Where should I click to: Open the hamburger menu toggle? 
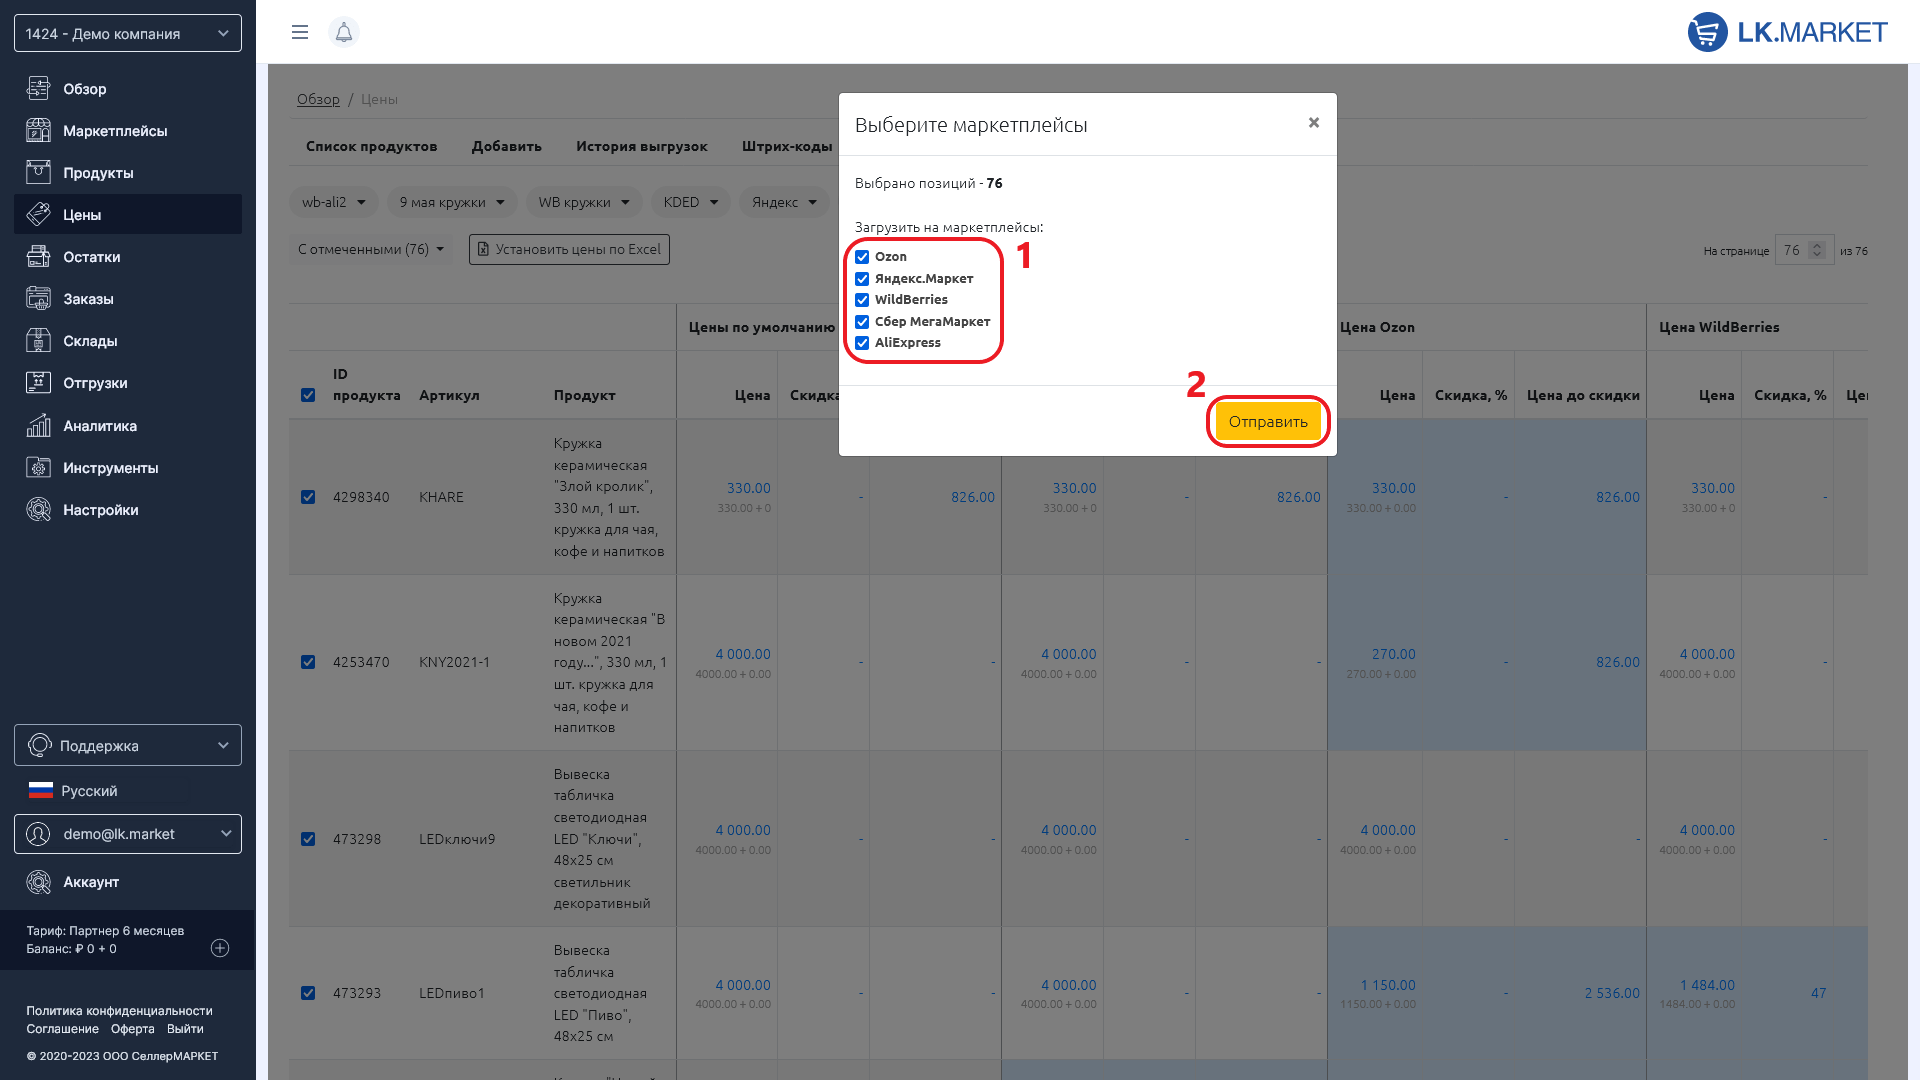tap(299, 32)
